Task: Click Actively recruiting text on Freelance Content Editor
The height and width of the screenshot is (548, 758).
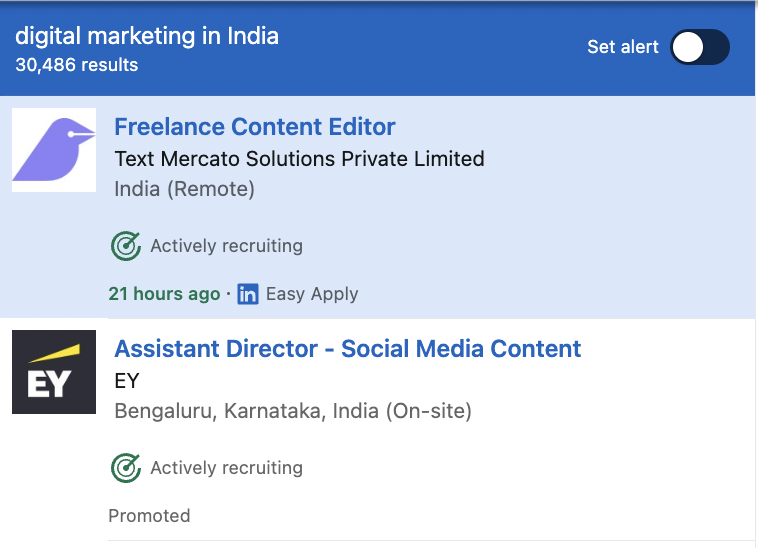Action: point(226,246)
